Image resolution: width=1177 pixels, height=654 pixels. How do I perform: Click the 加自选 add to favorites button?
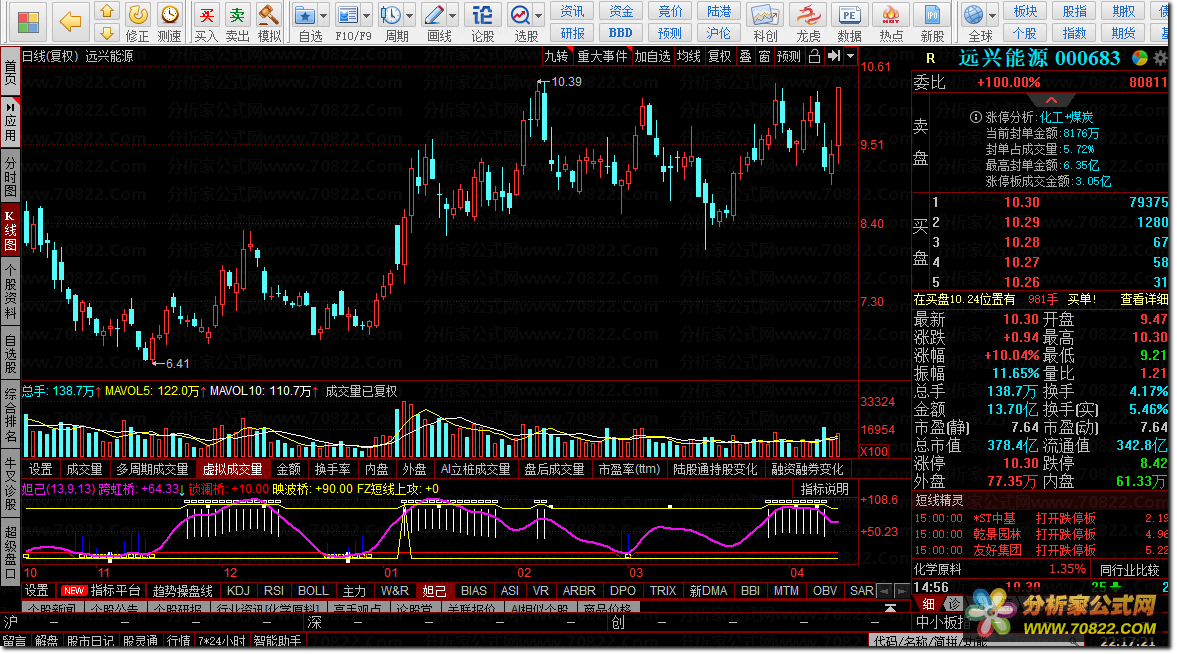coord(652,56)
